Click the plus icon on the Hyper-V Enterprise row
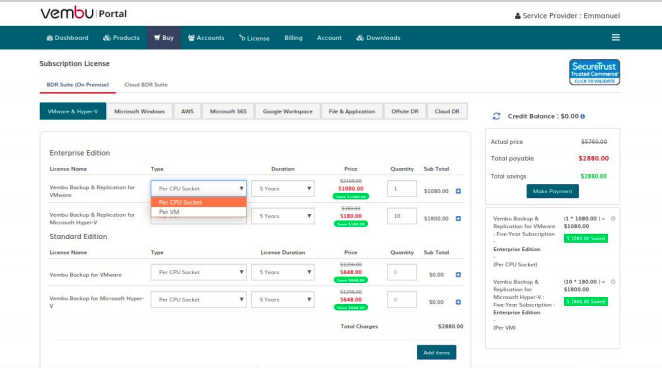The height and width of the screenshot is (368, 662). [x=458, y=219]
